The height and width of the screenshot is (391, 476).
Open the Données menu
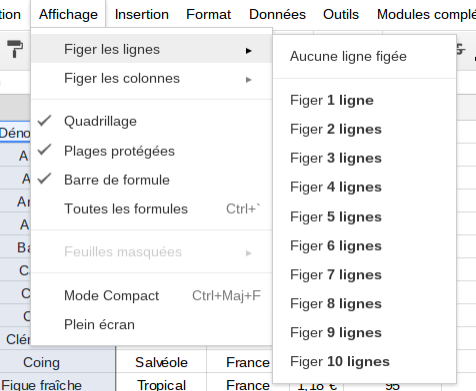click(277, 14)
